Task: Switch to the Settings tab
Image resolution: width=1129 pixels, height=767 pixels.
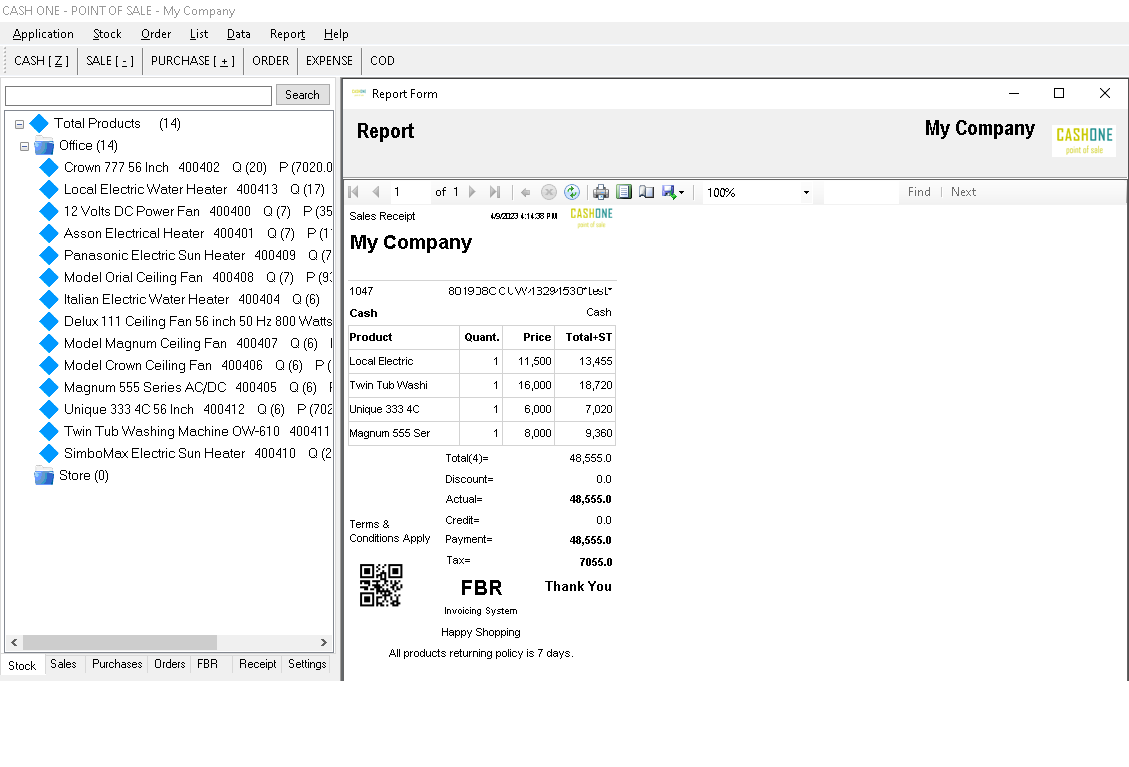Action: [x=307, y=664]
